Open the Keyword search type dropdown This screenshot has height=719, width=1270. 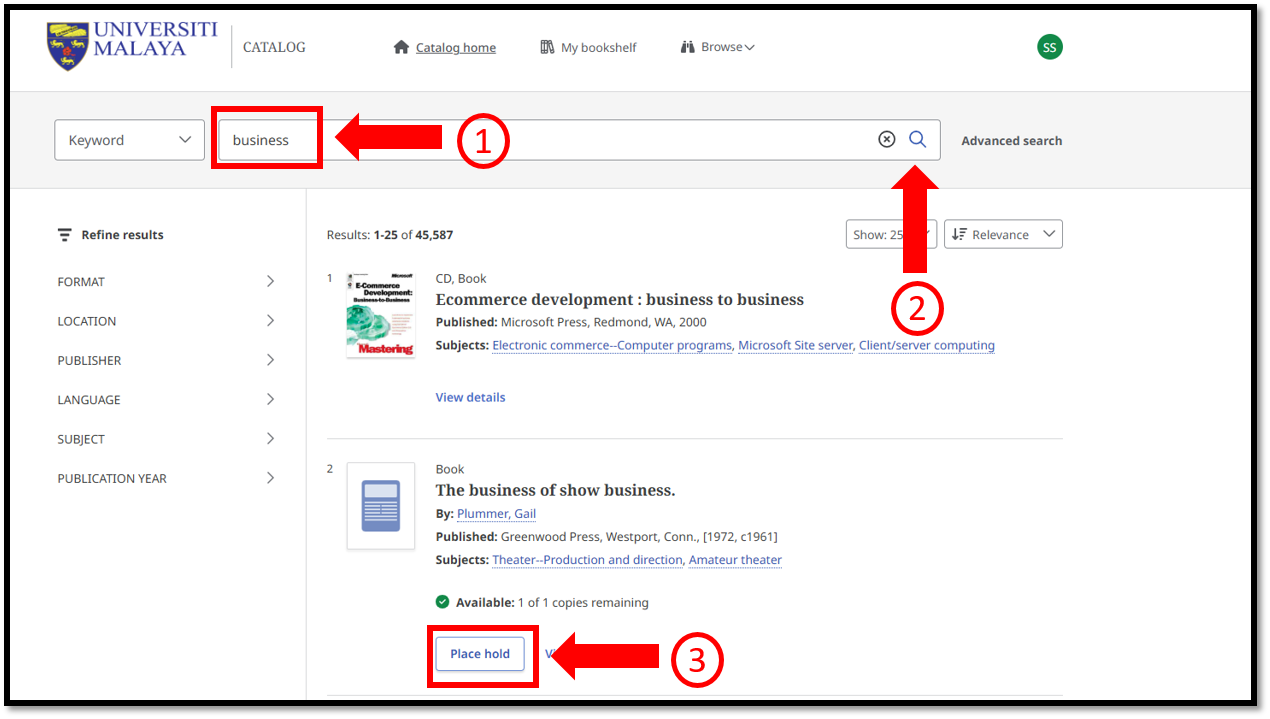point(129,140)
